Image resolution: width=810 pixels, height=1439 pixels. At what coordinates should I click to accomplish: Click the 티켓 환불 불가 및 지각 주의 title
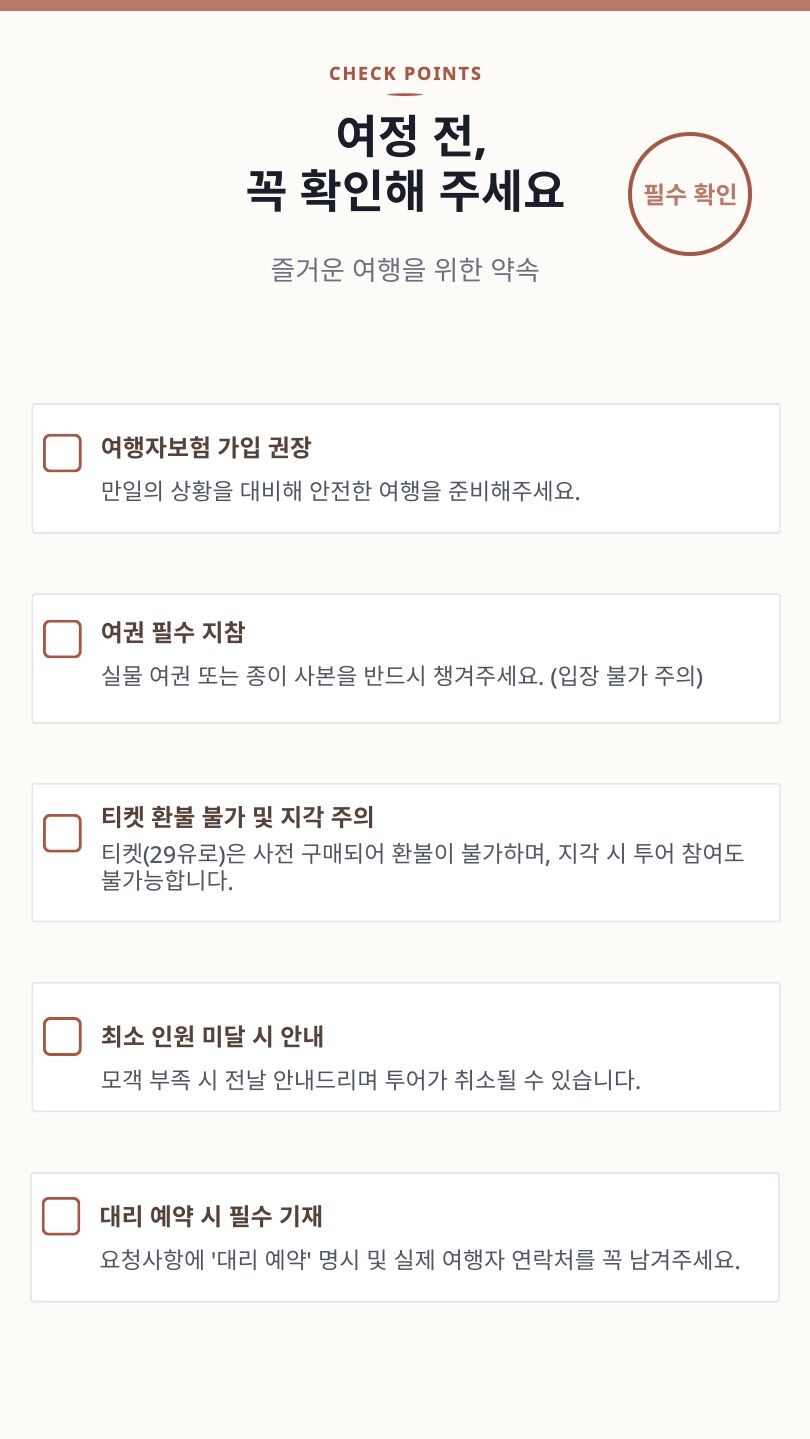[x=237, y=817]
